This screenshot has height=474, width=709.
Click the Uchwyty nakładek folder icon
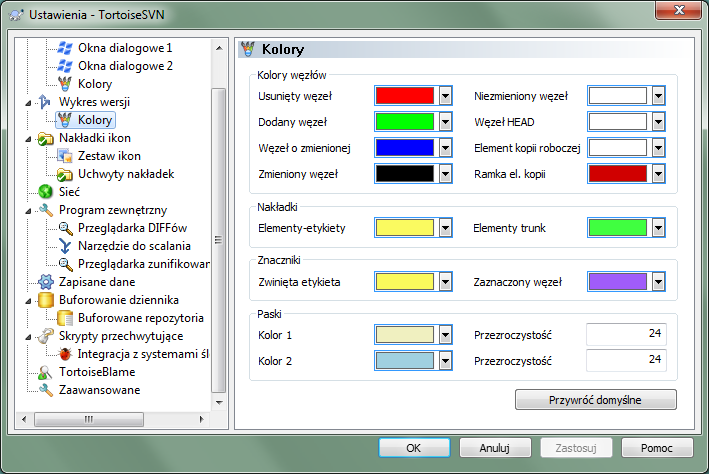pyautogui.click(x=65, y=174)
